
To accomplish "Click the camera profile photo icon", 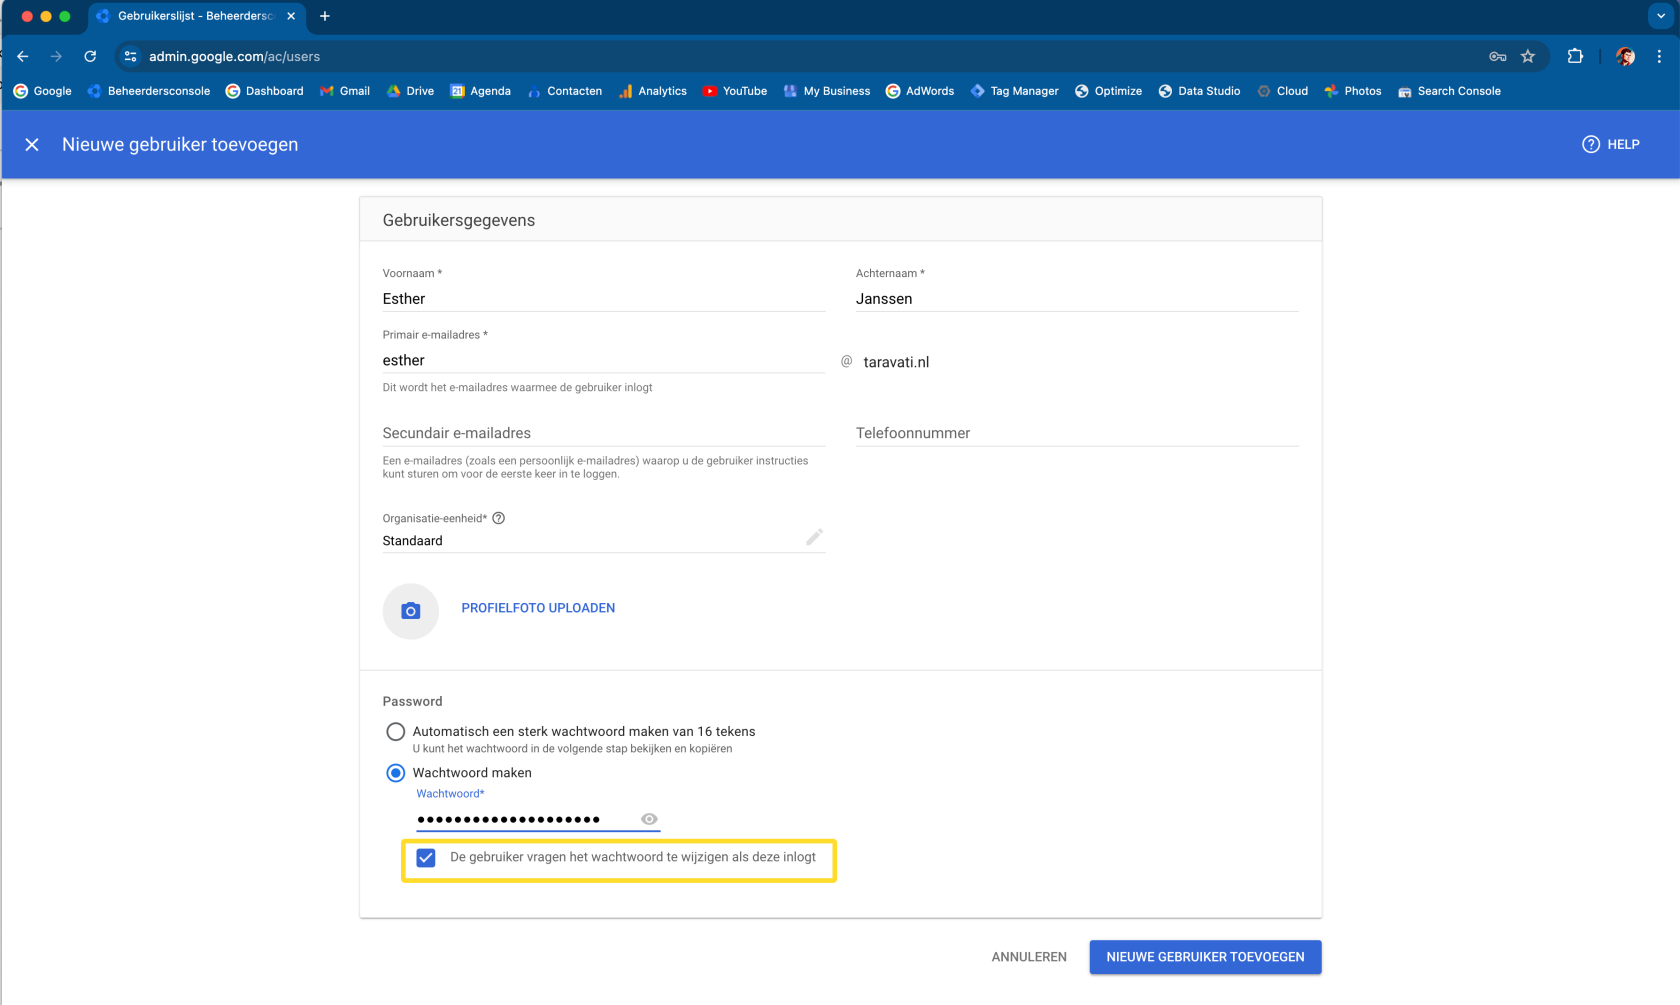I will [x=411, y=611].
